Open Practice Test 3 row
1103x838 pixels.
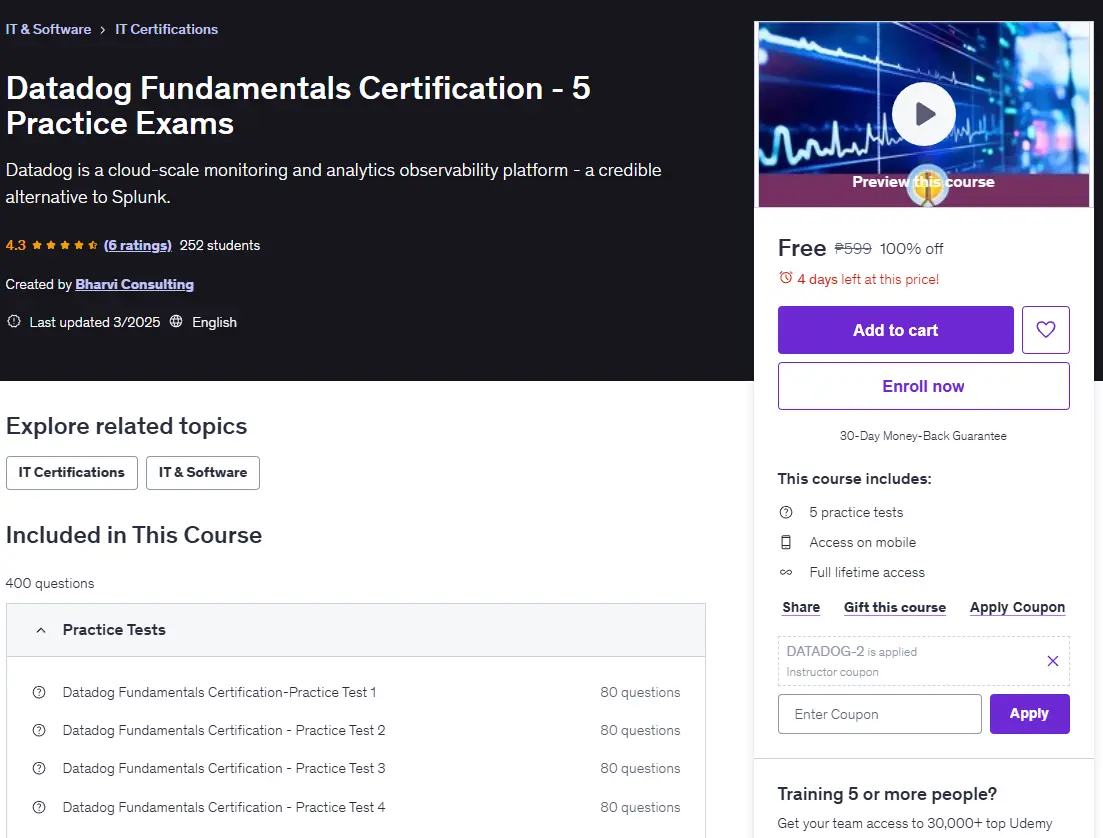pyautogui.click(x=356, y=768)
